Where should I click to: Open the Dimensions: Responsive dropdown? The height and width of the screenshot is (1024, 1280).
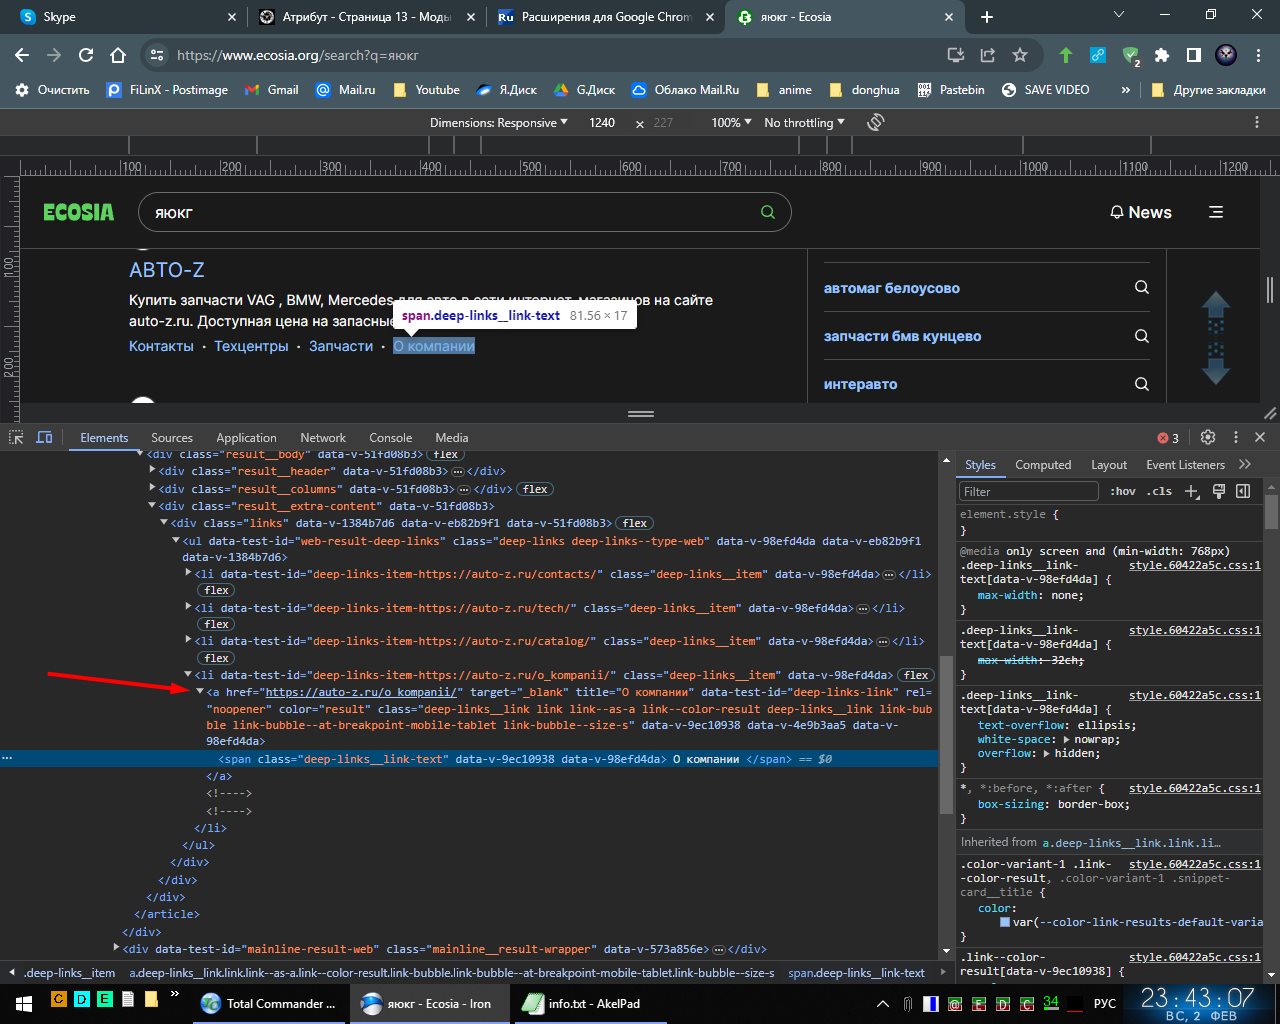tap(498, 122)
